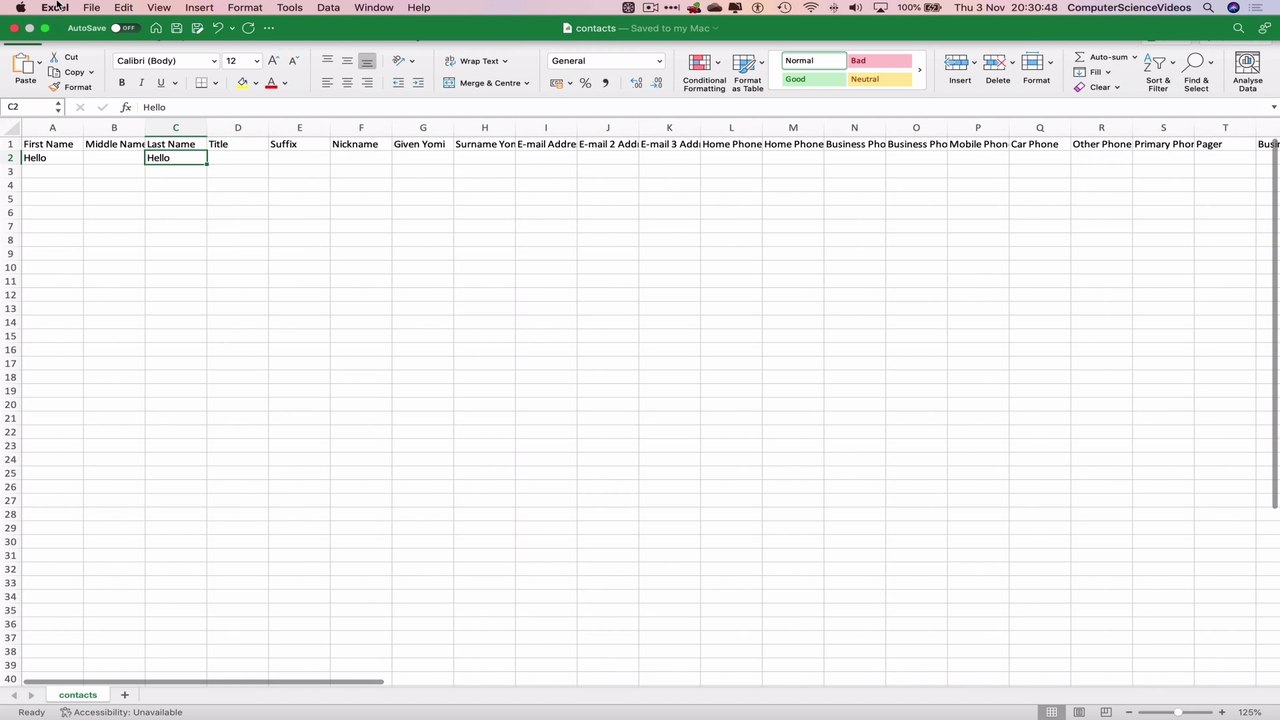Click the Name Box showing C2
Viewport: 1280px width, 720px height.
pos(34,107)
